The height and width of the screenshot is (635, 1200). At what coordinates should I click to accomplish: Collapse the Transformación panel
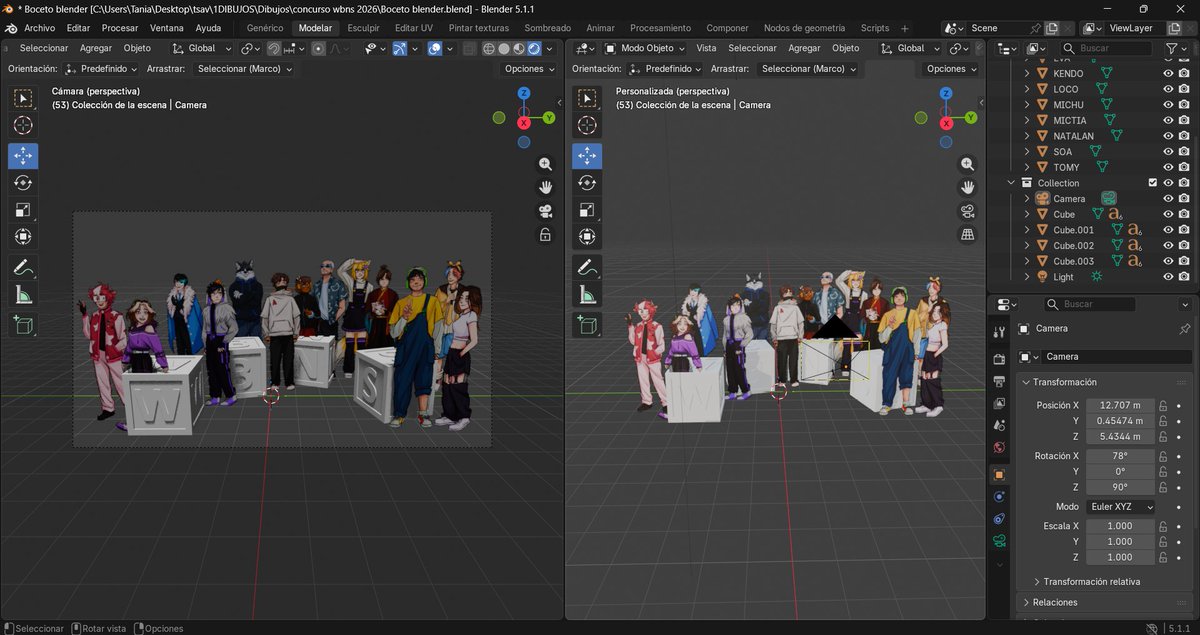tap(1025, 382)
